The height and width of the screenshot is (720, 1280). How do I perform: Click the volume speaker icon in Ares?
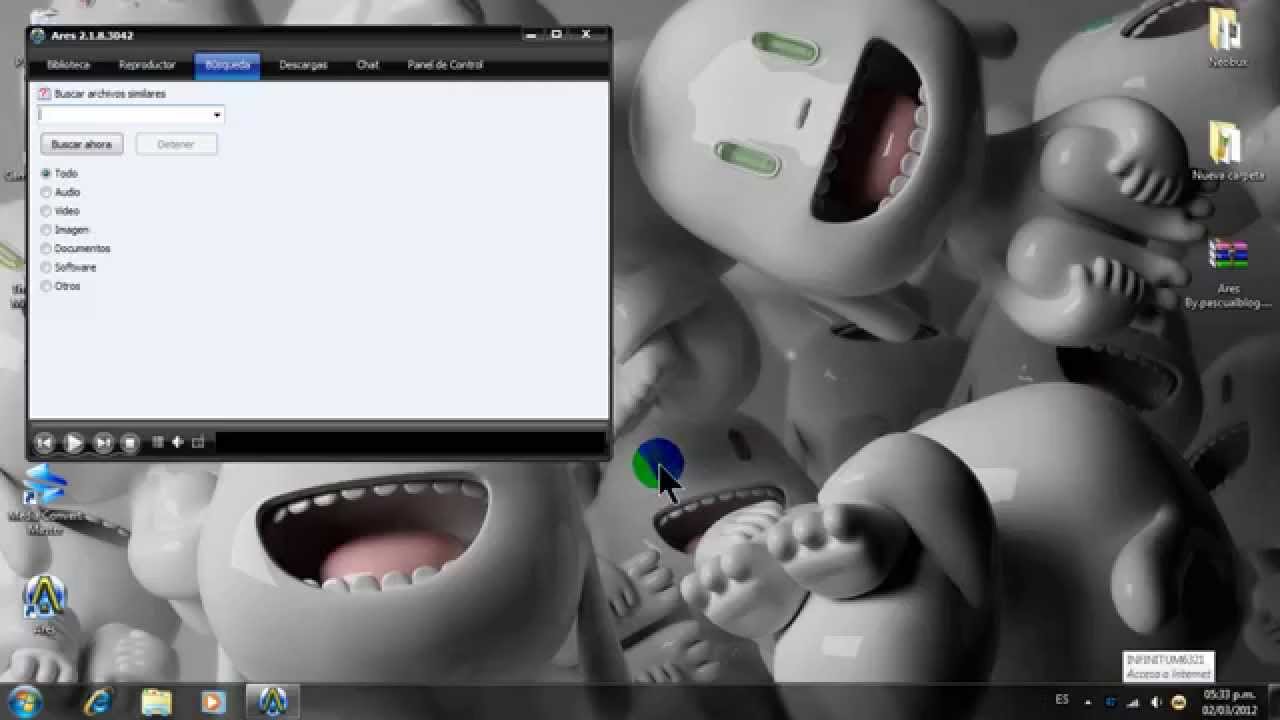pos(177,442)
